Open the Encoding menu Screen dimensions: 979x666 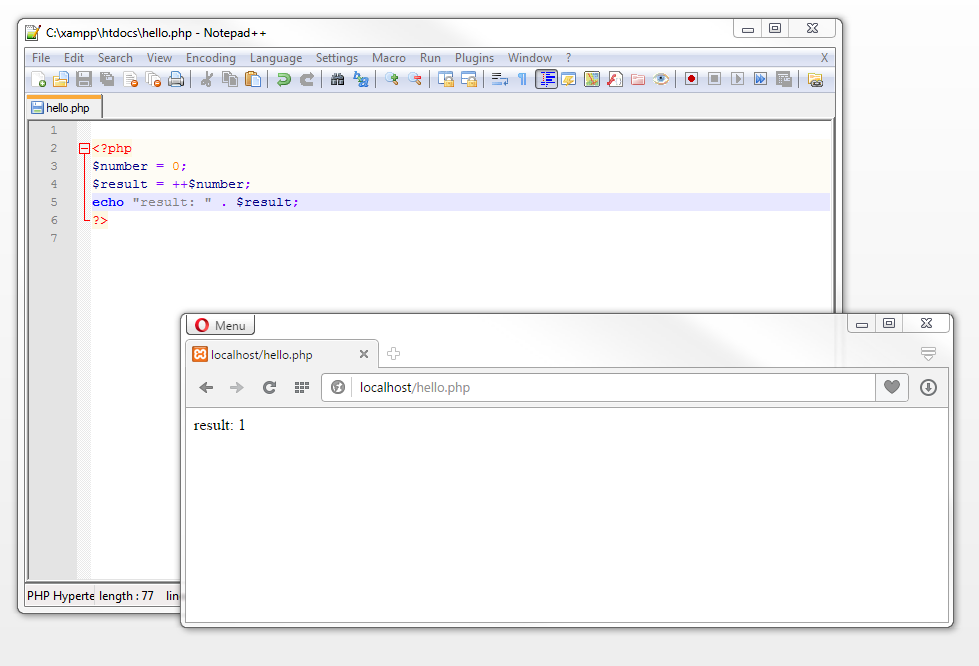coord(210,58)
